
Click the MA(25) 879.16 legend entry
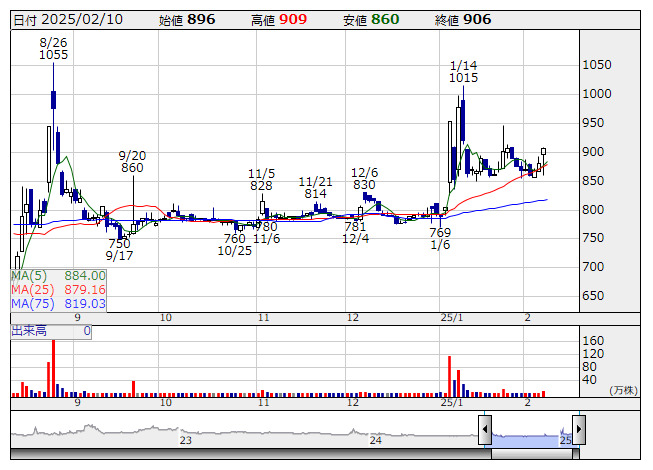pyautogui.click(x=58, y=289)
